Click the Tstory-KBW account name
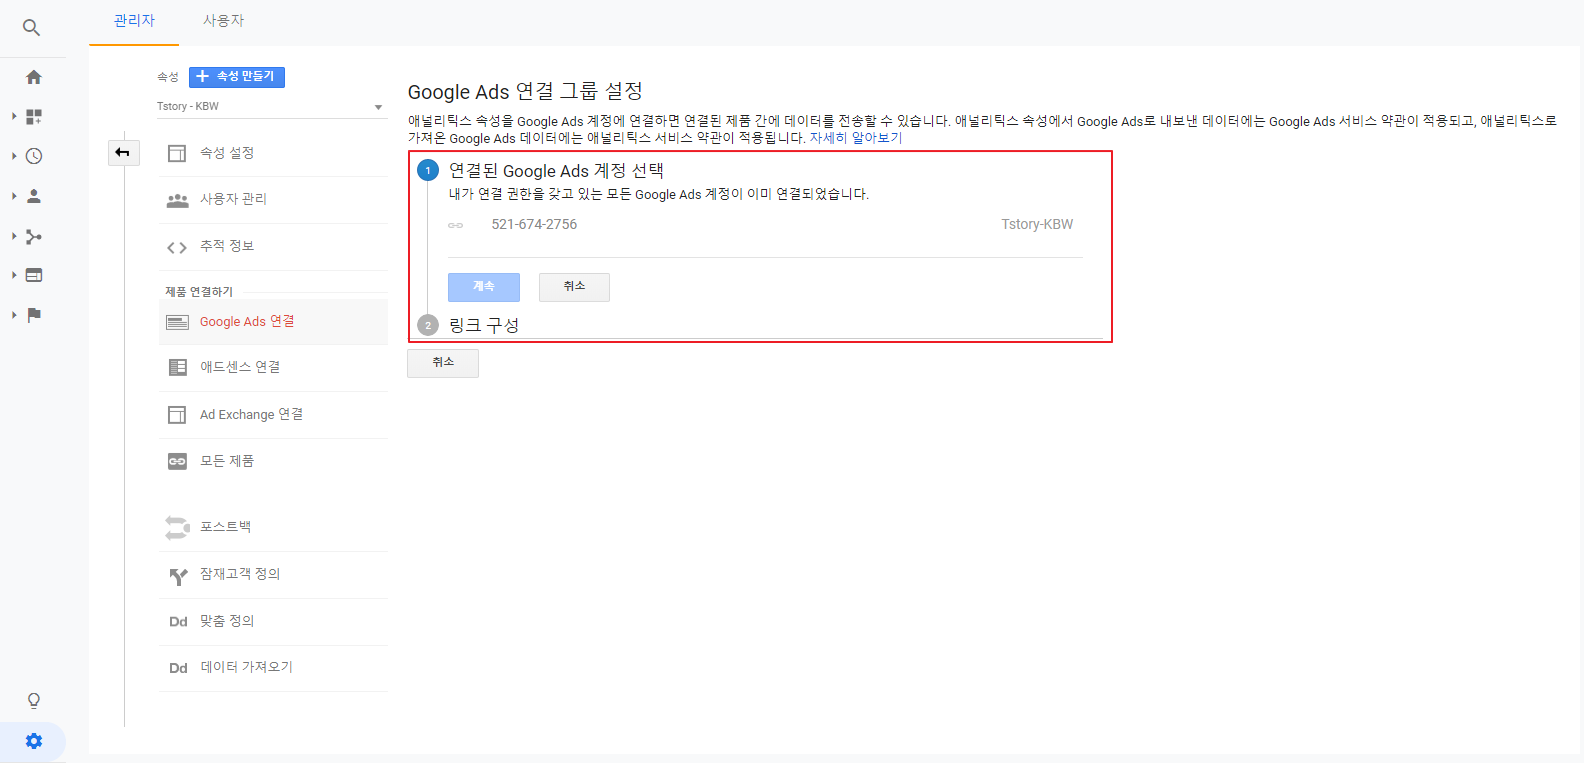Screen dimensions: 1584x763 coord(1037,225)
